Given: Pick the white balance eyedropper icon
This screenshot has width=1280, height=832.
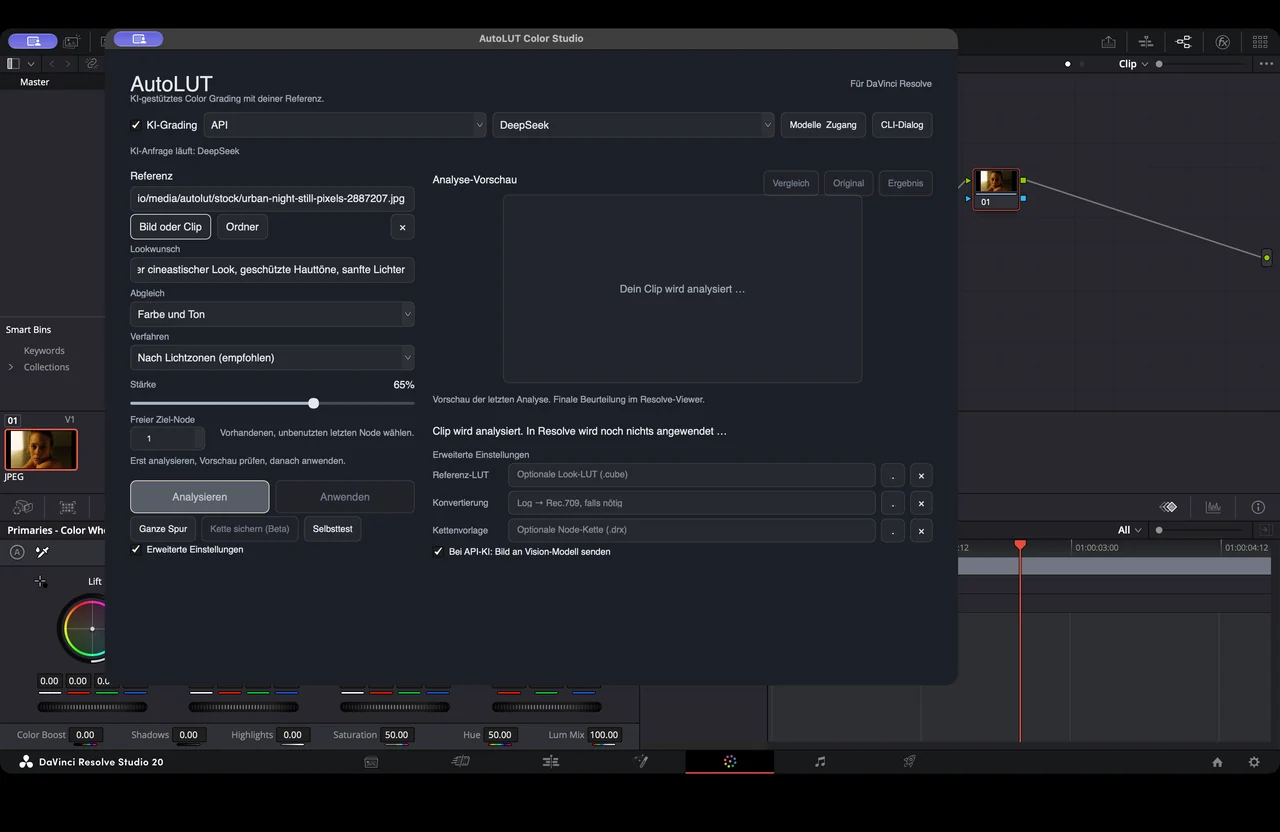Looking at the screenshot, I should coord(43,552).
